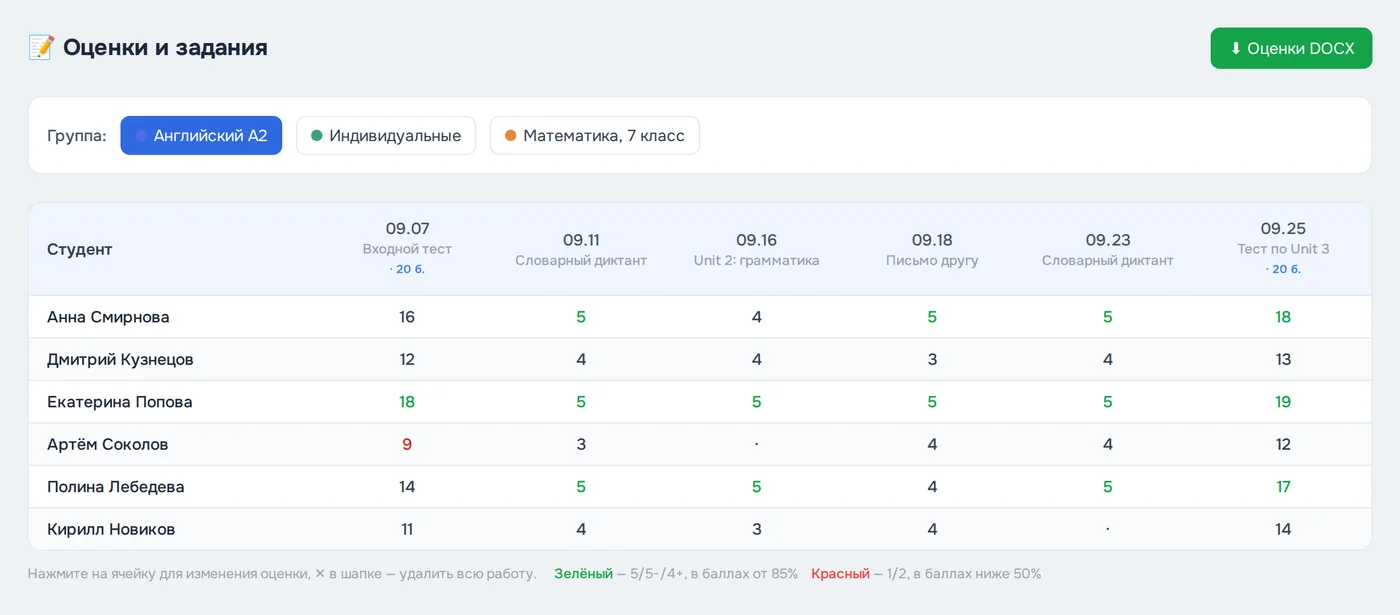Edit Кирилл Новиков's 09.25 score of 14

pos(1283,529)
